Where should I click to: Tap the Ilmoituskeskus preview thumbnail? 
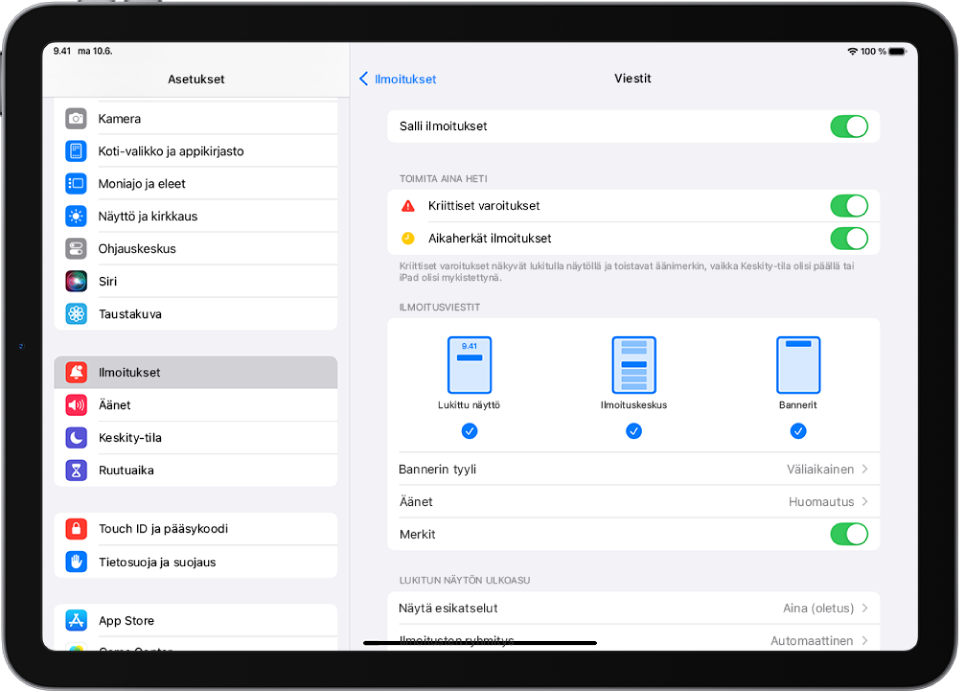coord(634,365)
